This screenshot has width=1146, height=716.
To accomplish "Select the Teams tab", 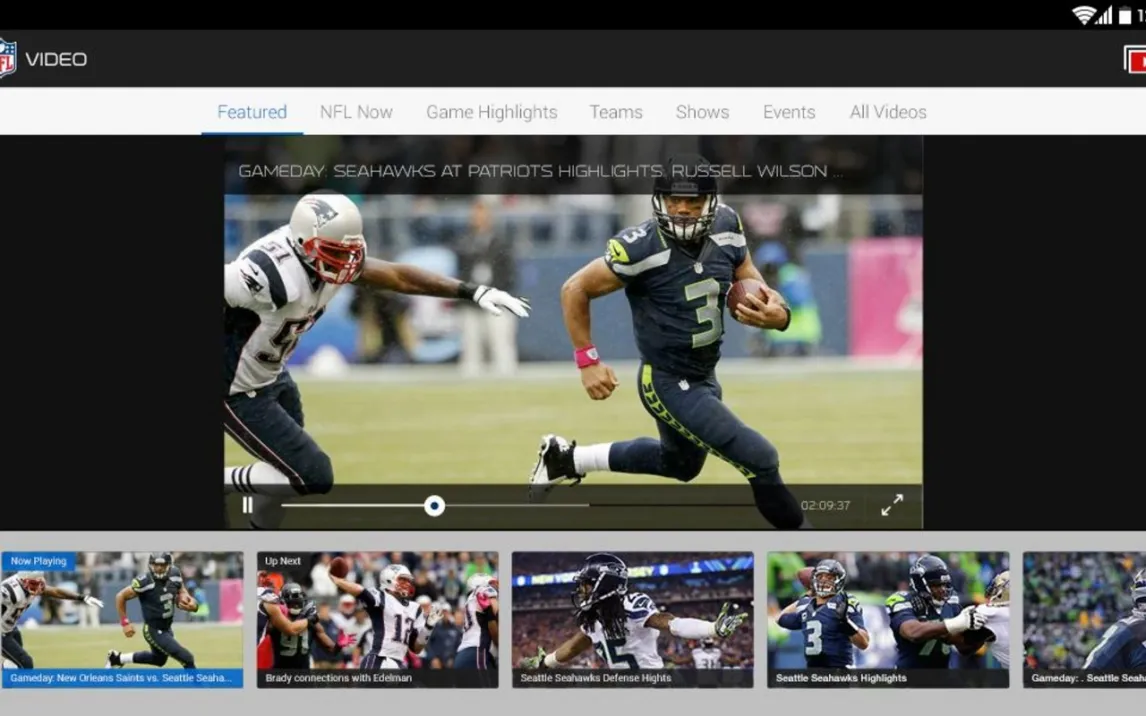I will (616, 112).
